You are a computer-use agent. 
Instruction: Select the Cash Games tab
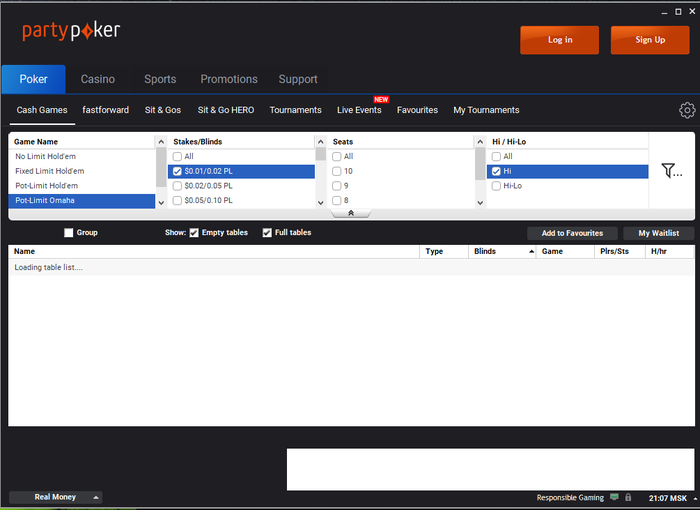coord(42,110)
